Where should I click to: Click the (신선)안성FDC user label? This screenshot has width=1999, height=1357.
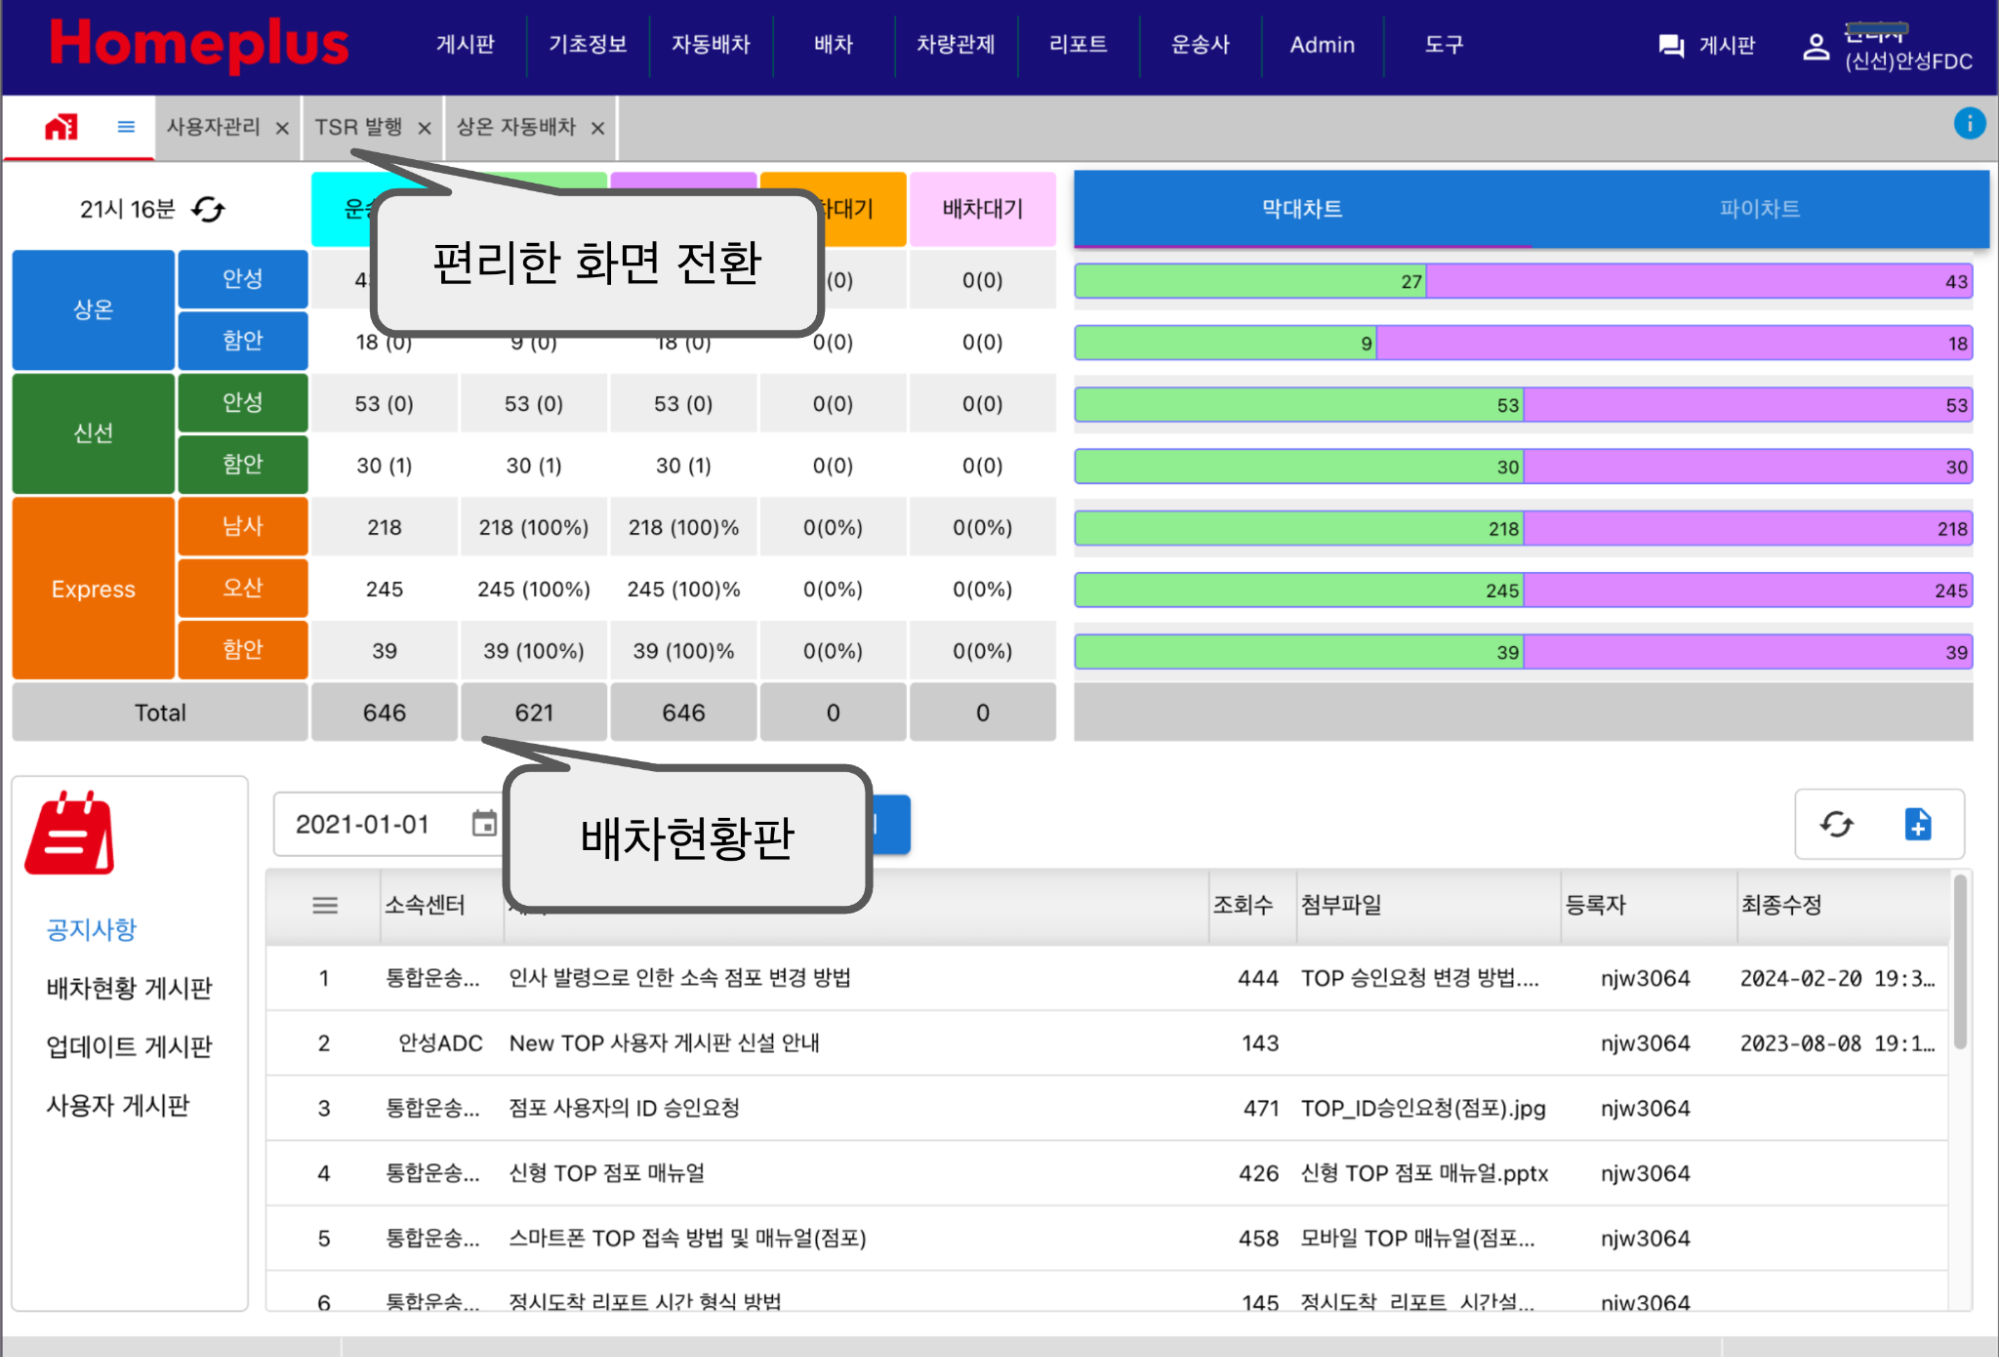[1908, 61]
